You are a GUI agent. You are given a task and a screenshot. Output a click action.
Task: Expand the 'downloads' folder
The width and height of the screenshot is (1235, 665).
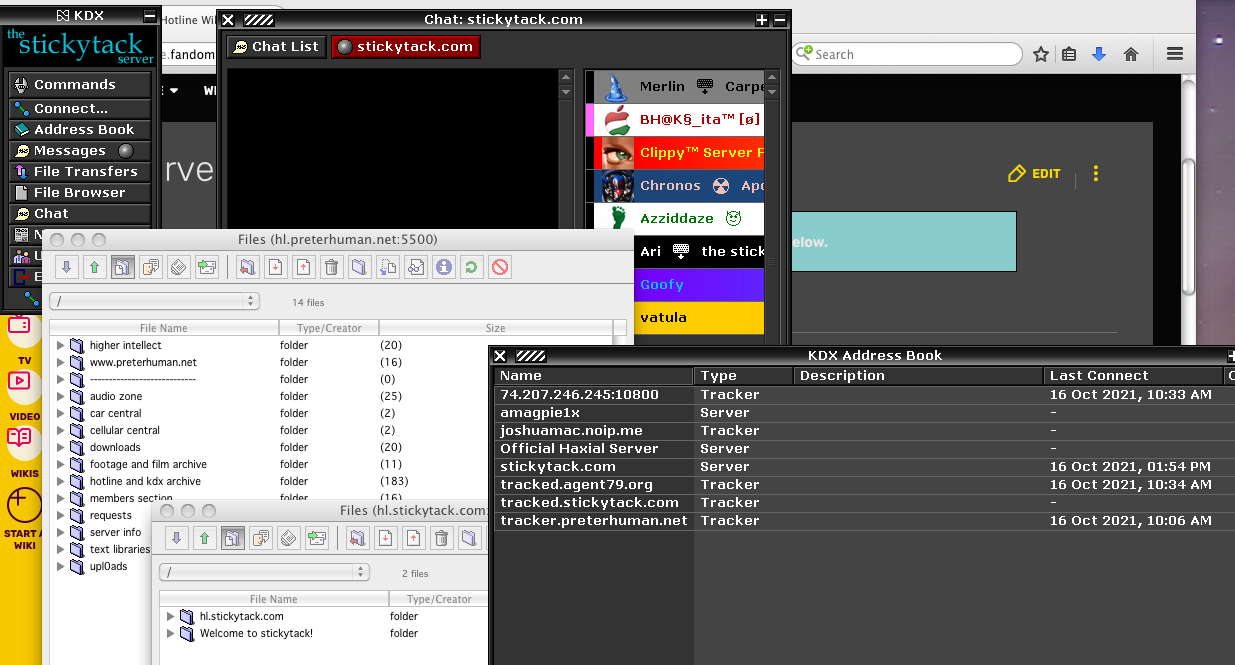click(61, 447)
